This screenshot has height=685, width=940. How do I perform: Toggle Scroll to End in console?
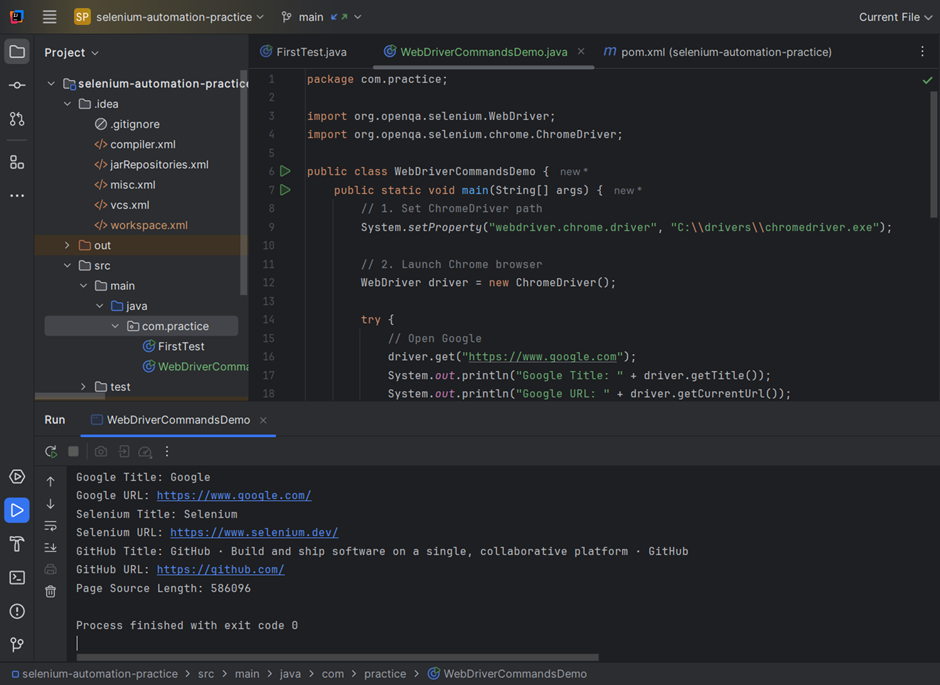[x=50, y=547]
